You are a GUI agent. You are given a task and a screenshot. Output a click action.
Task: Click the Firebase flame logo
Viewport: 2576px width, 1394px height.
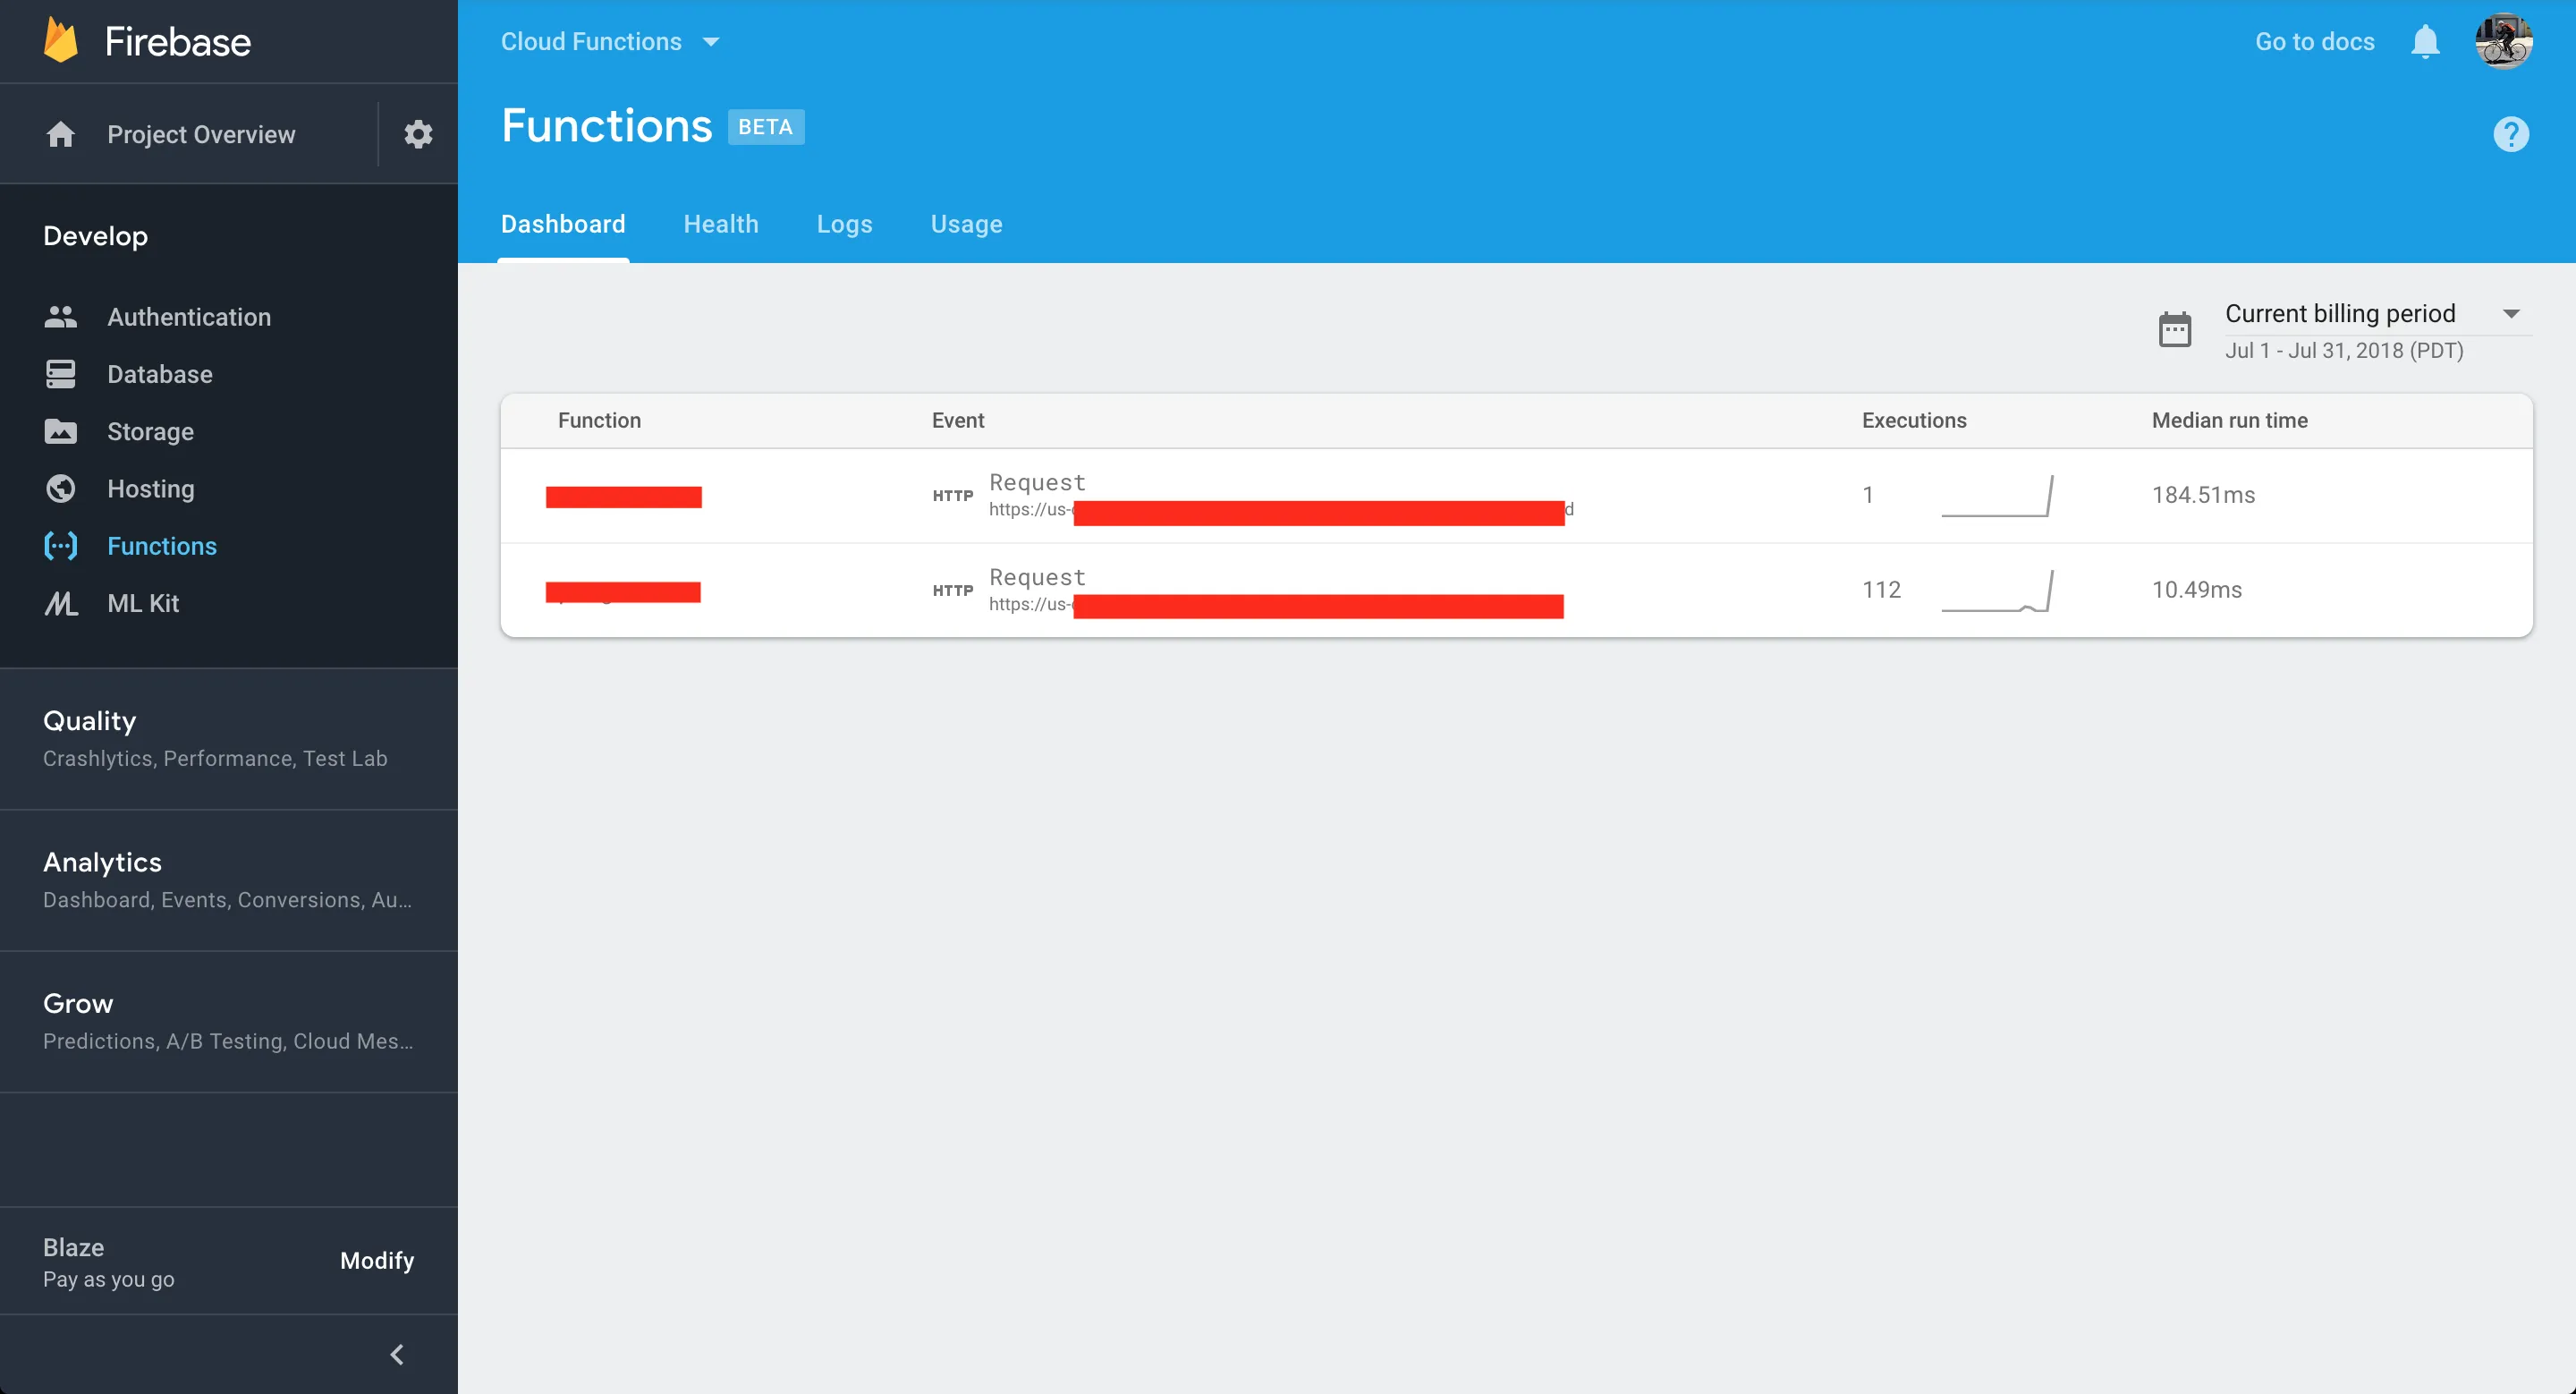[x=61, y=41]
